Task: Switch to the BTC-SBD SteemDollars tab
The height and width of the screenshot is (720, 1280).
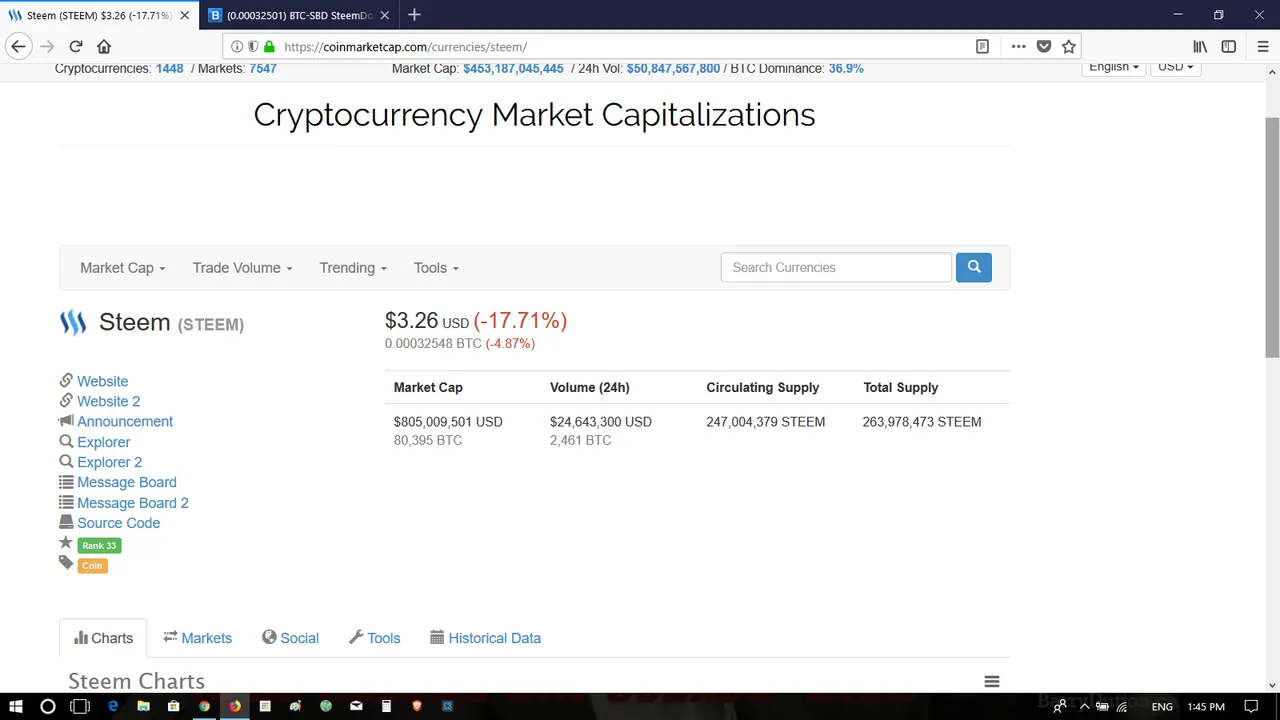Action: [299, 15]
